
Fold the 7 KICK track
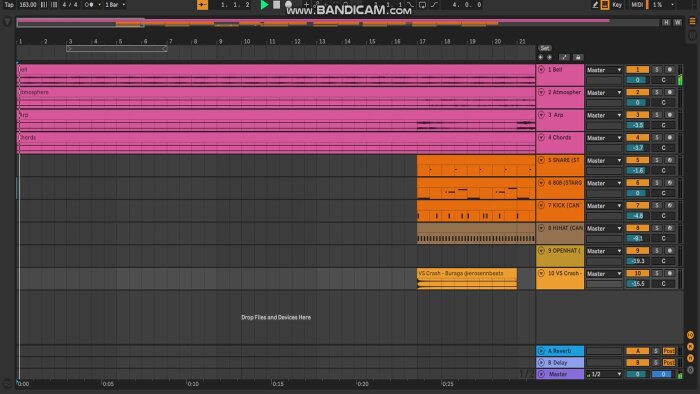pos(541,206)
